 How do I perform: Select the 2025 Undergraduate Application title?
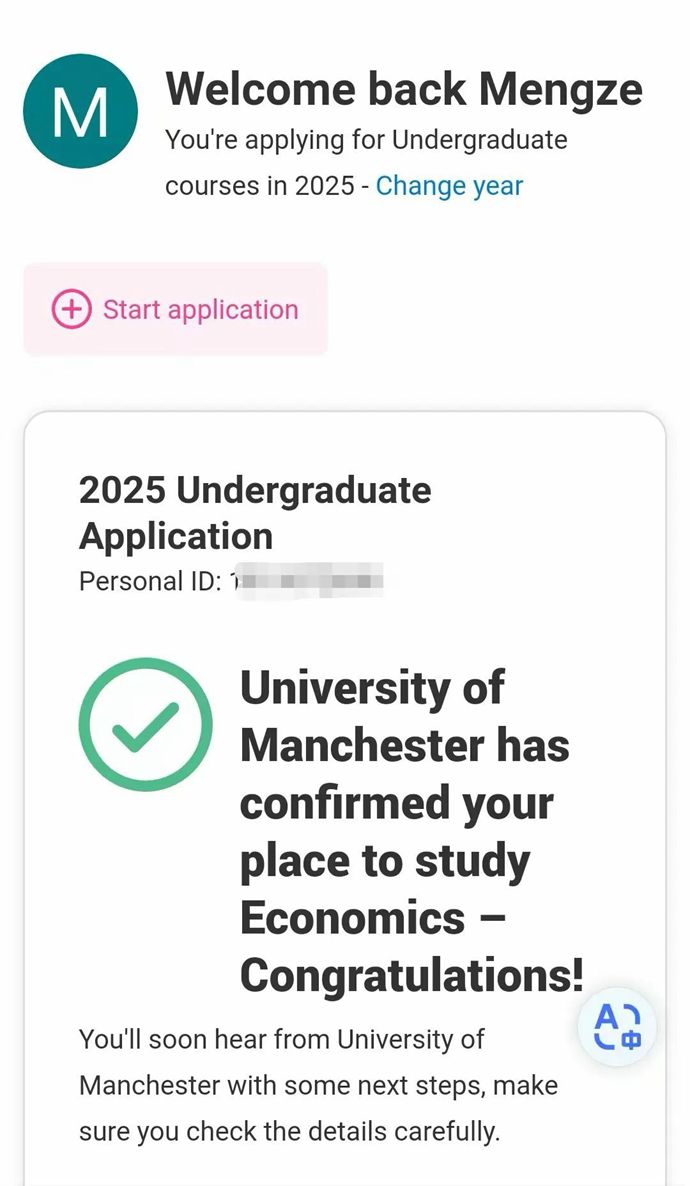[x=255, y=512]
